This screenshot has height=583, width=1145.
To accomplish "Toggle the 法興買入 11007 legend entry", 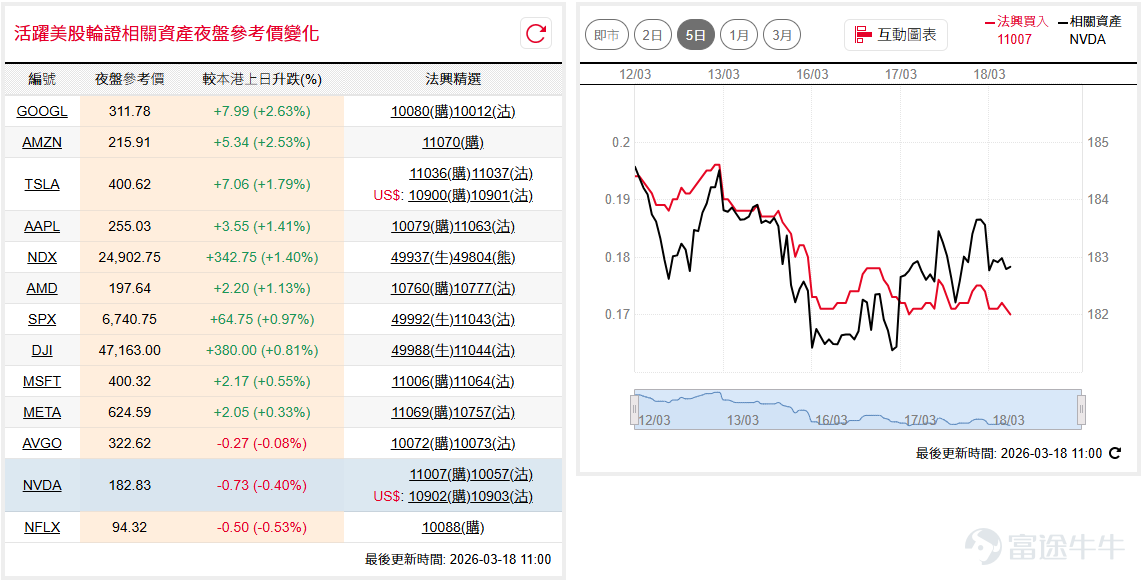I will (x=1016, y=30).
